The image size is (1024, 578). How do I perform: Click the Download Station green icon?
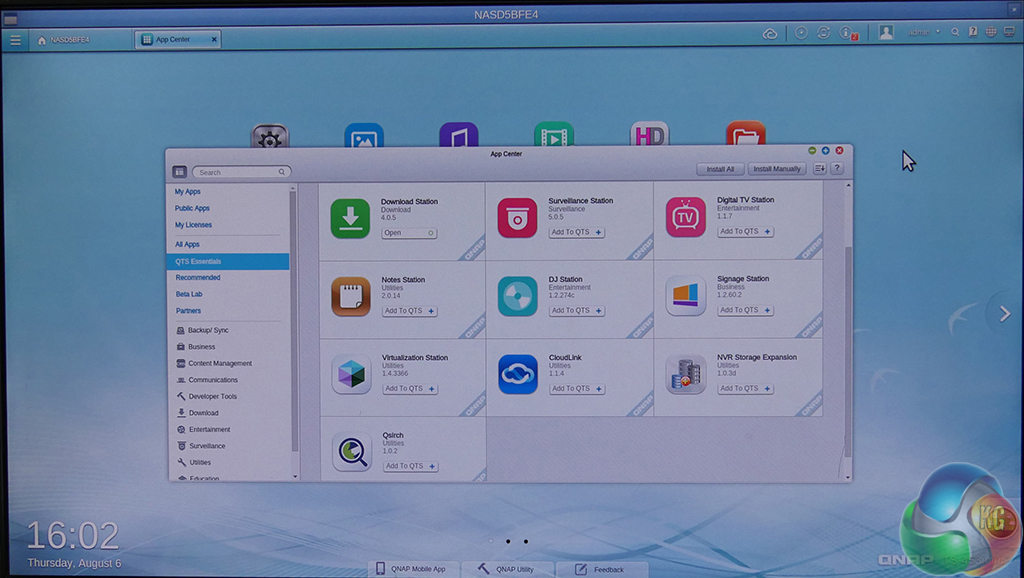pyautogui.click(x=351, y=218)
